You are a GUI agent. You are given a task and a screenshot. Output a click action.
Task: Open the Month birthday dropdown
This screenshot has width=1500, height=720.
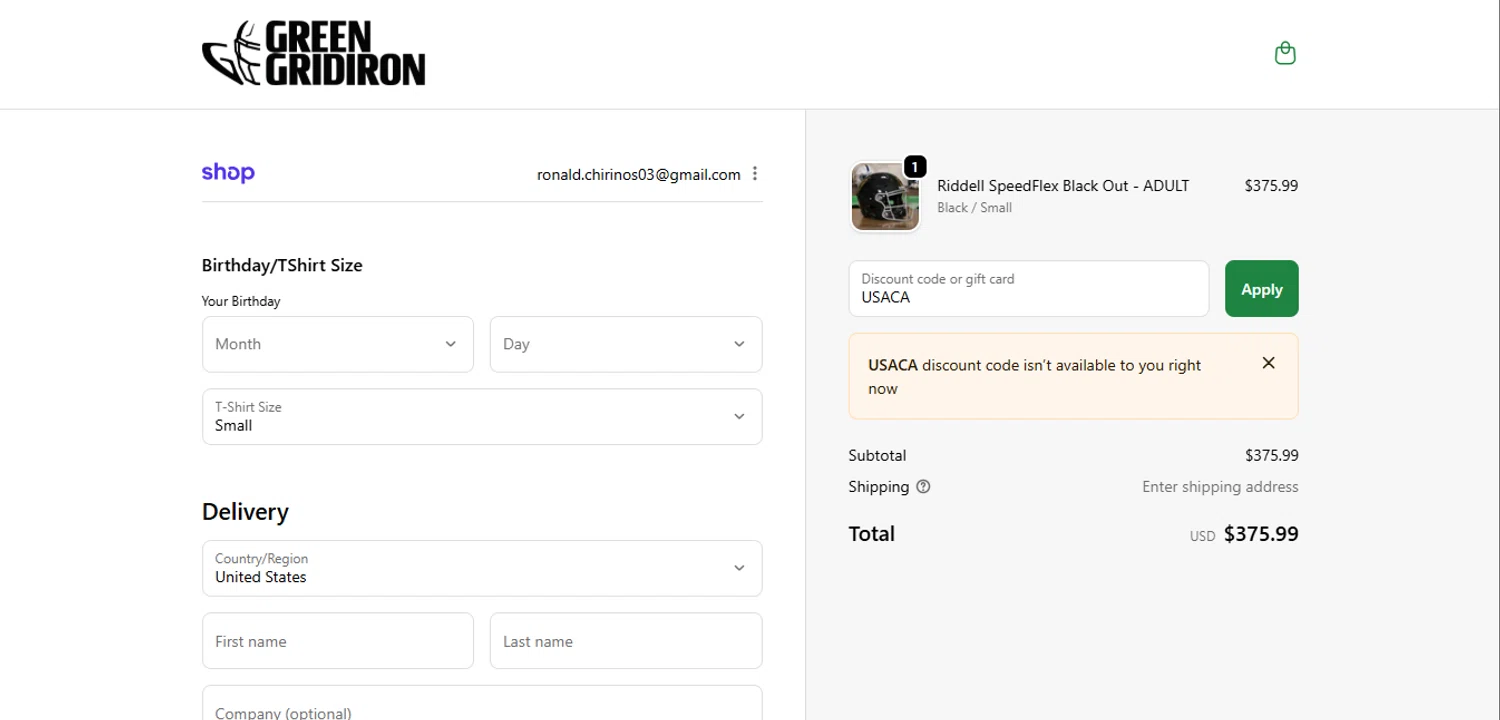(x=338, y=344)
